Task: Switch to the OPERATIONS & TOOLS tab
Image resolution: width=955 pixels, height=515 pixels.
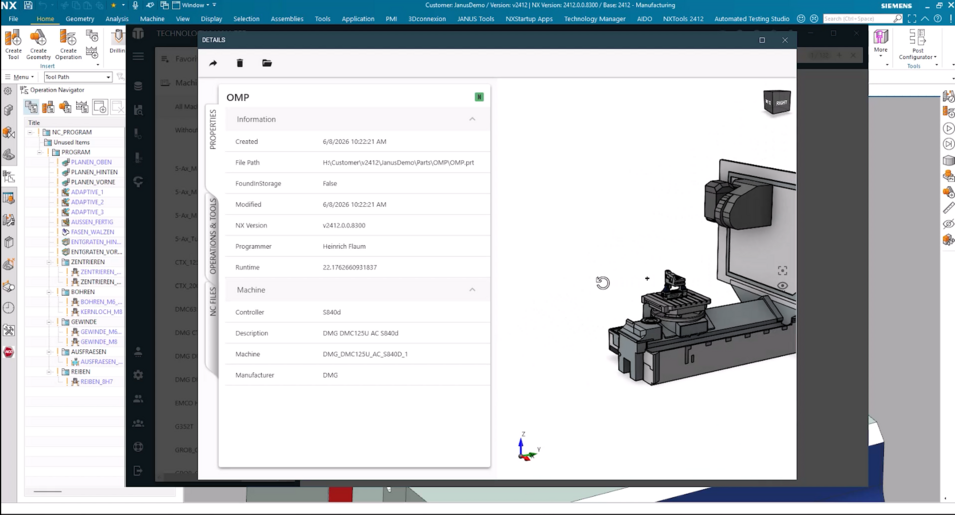Action: point(213,236)
